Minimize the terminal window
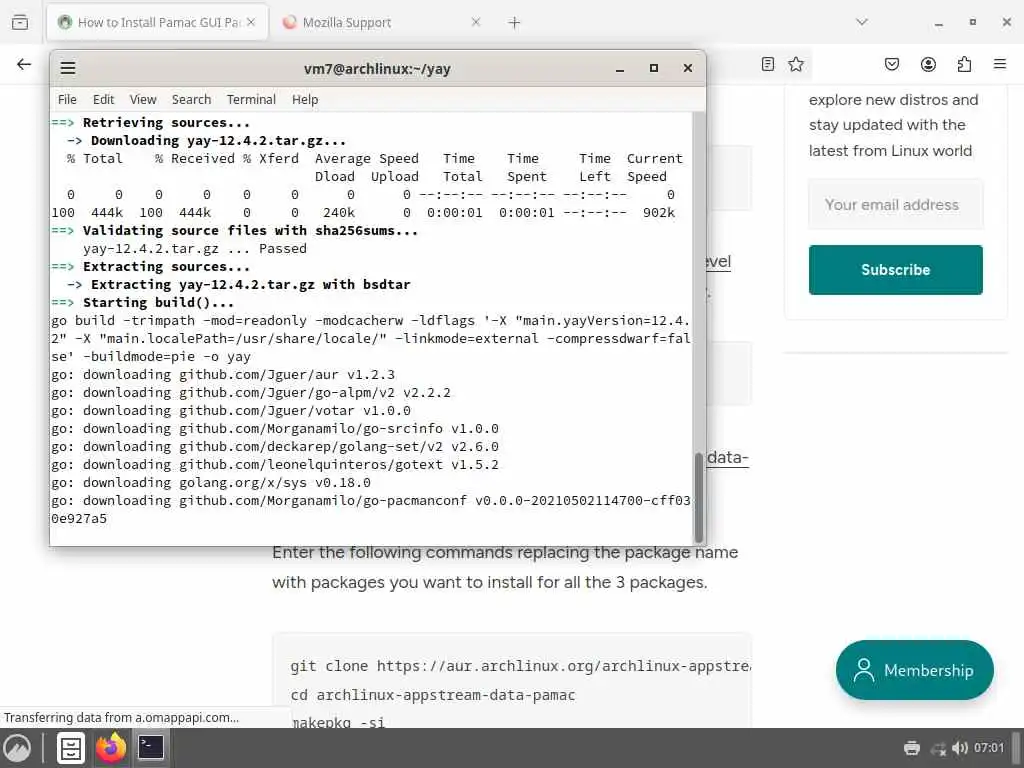1024x768 pixels. (620, 69)
